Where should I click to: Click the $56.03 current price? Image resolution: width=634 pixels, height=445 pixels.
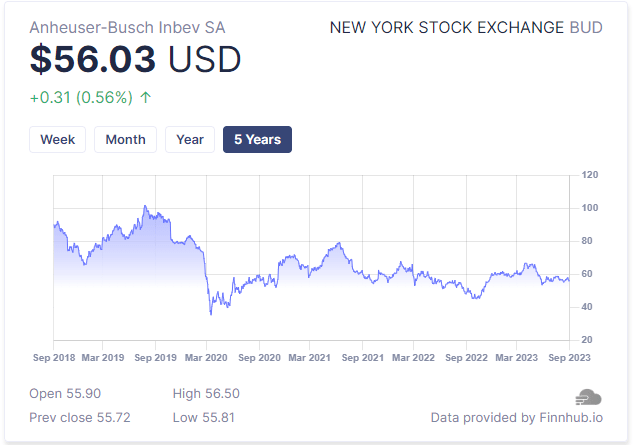[93, 61]
